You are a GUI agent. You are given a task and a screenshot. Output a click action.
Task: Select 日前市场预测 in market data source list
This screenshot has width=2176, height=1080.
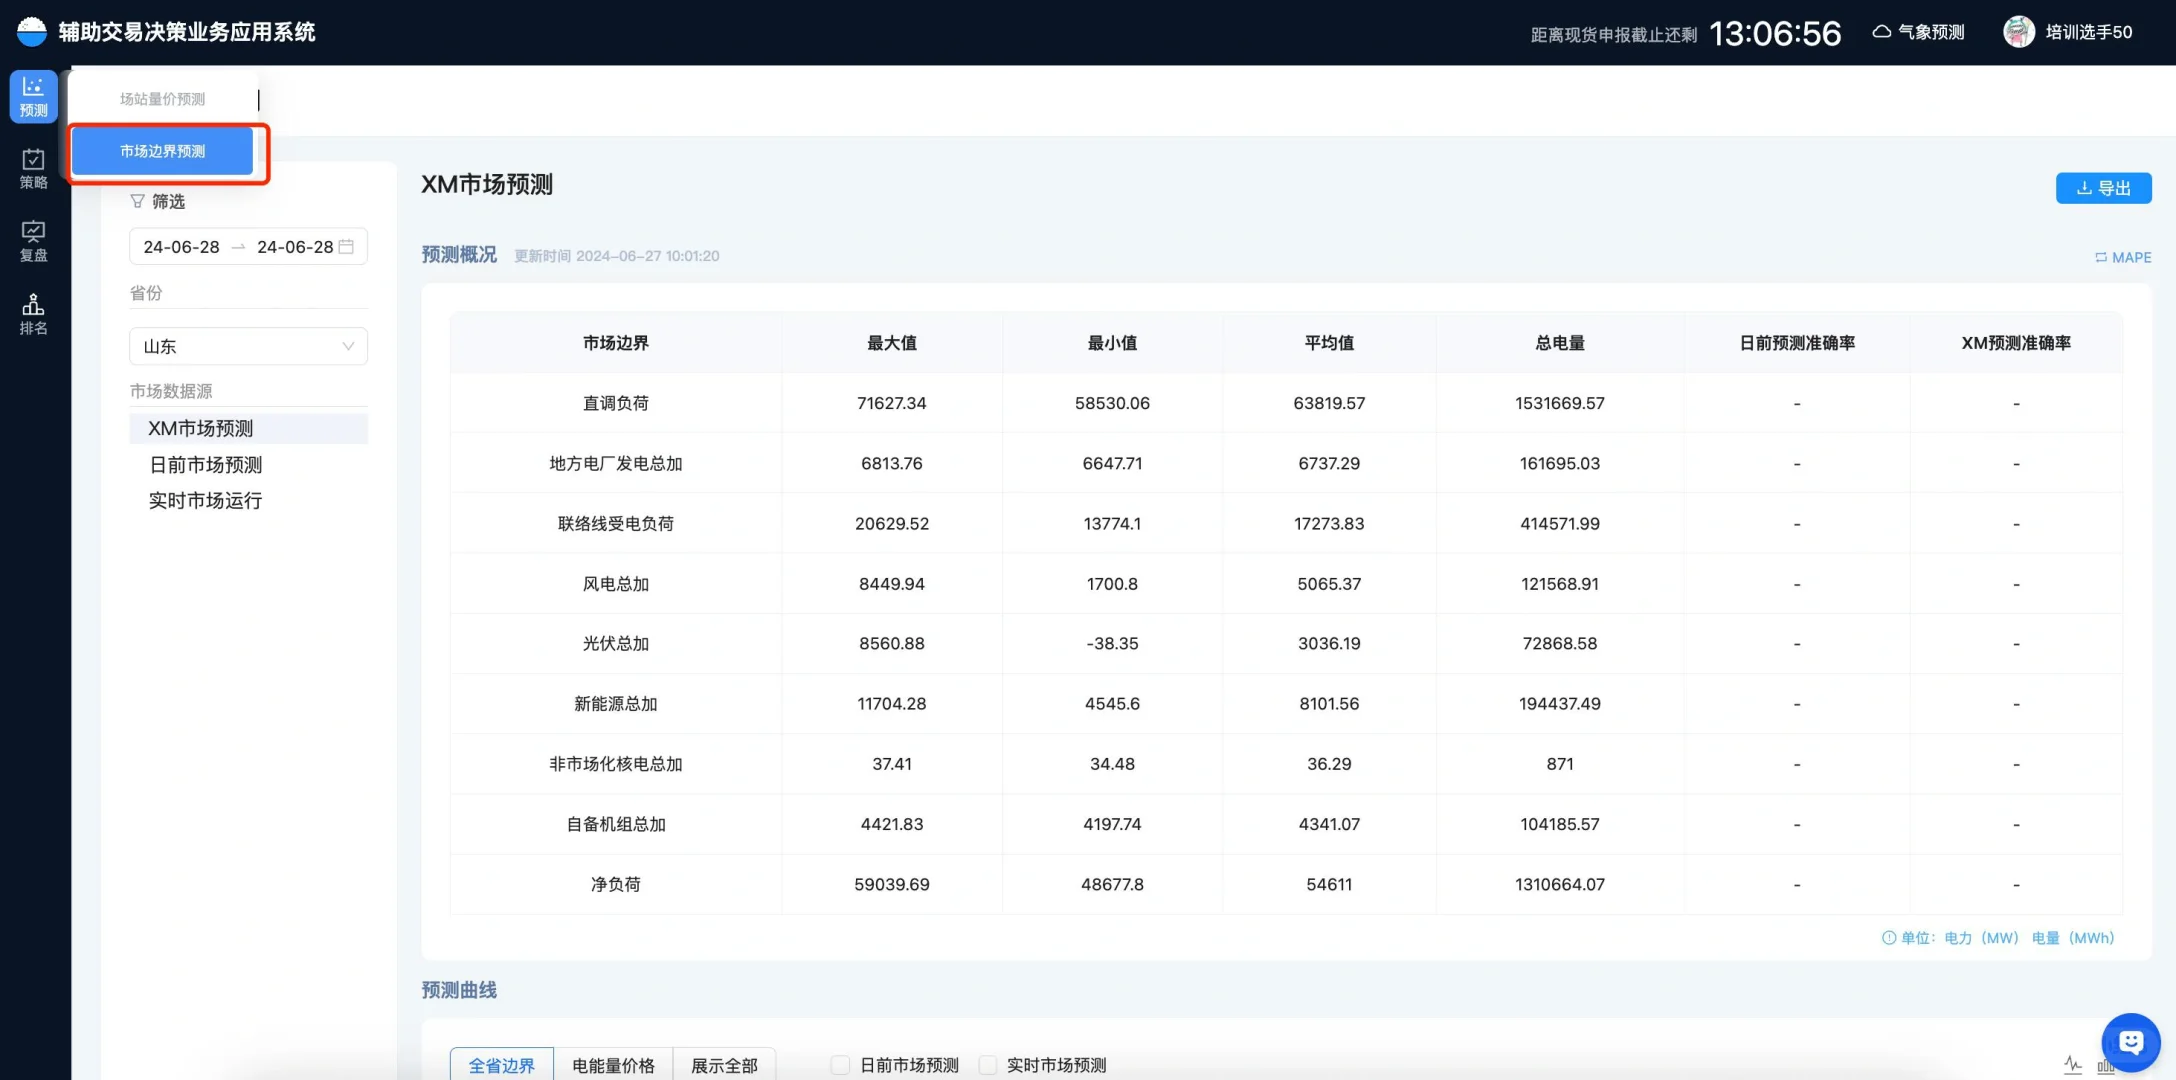(x=205, y=464)
